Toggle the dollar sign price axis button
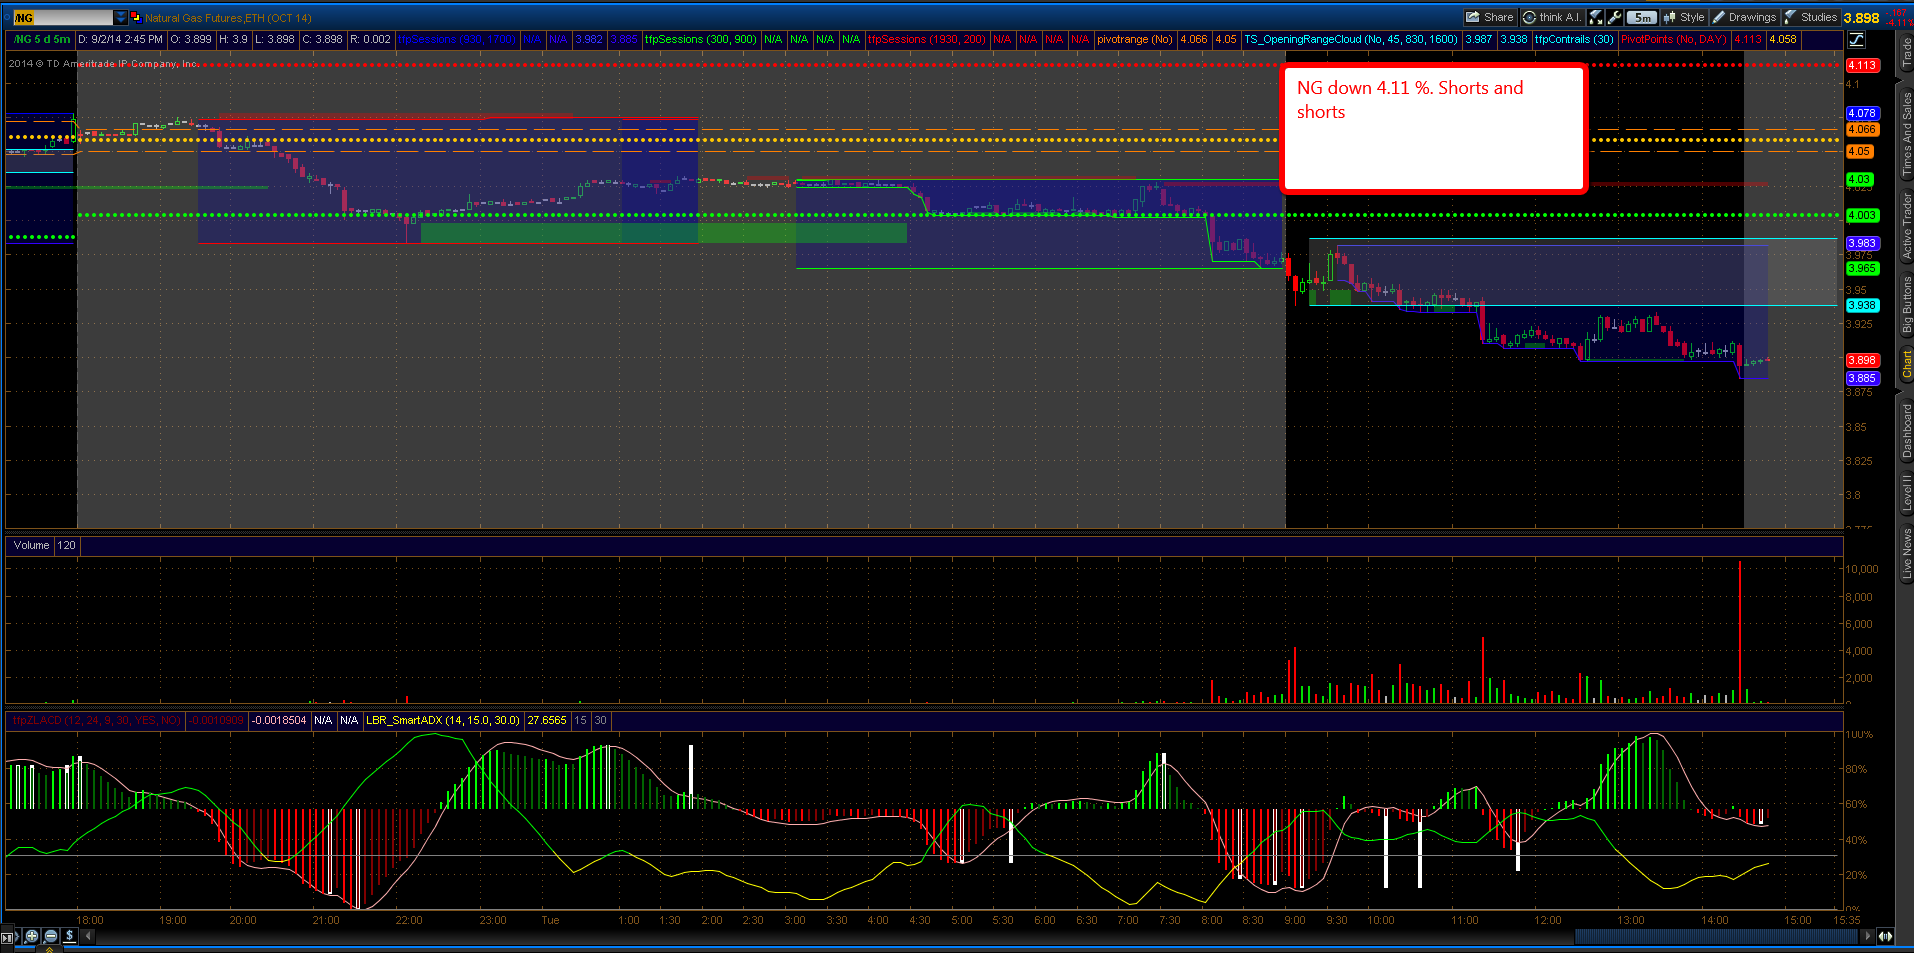Viewport: 1914px width, 953px height. 69,936
